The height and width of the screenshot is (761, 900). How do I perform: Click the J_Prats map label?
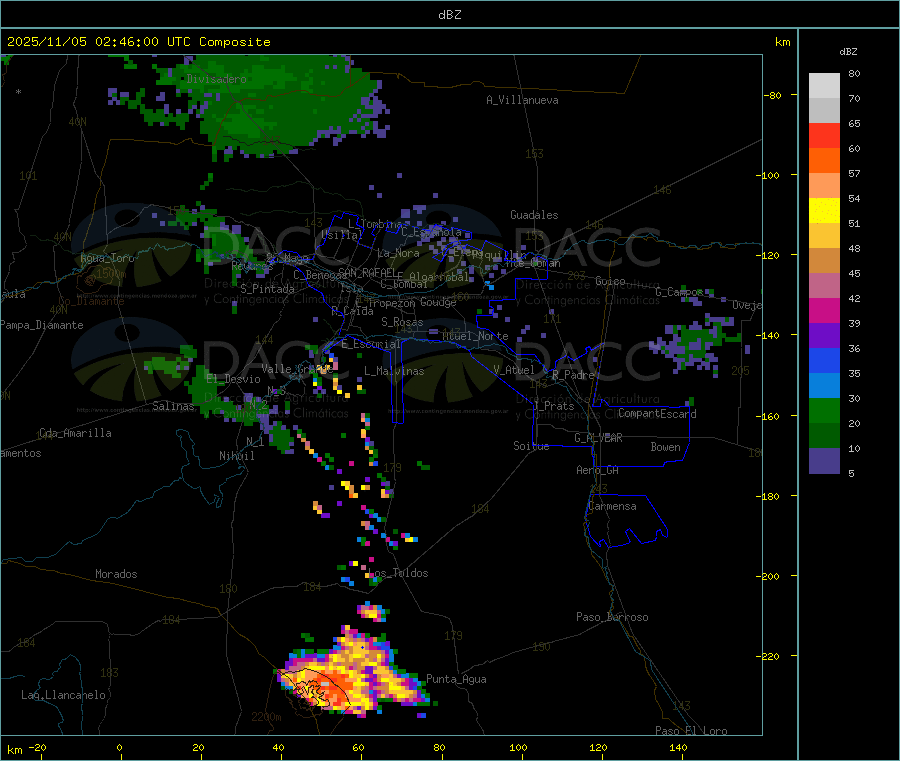[554, 405]
